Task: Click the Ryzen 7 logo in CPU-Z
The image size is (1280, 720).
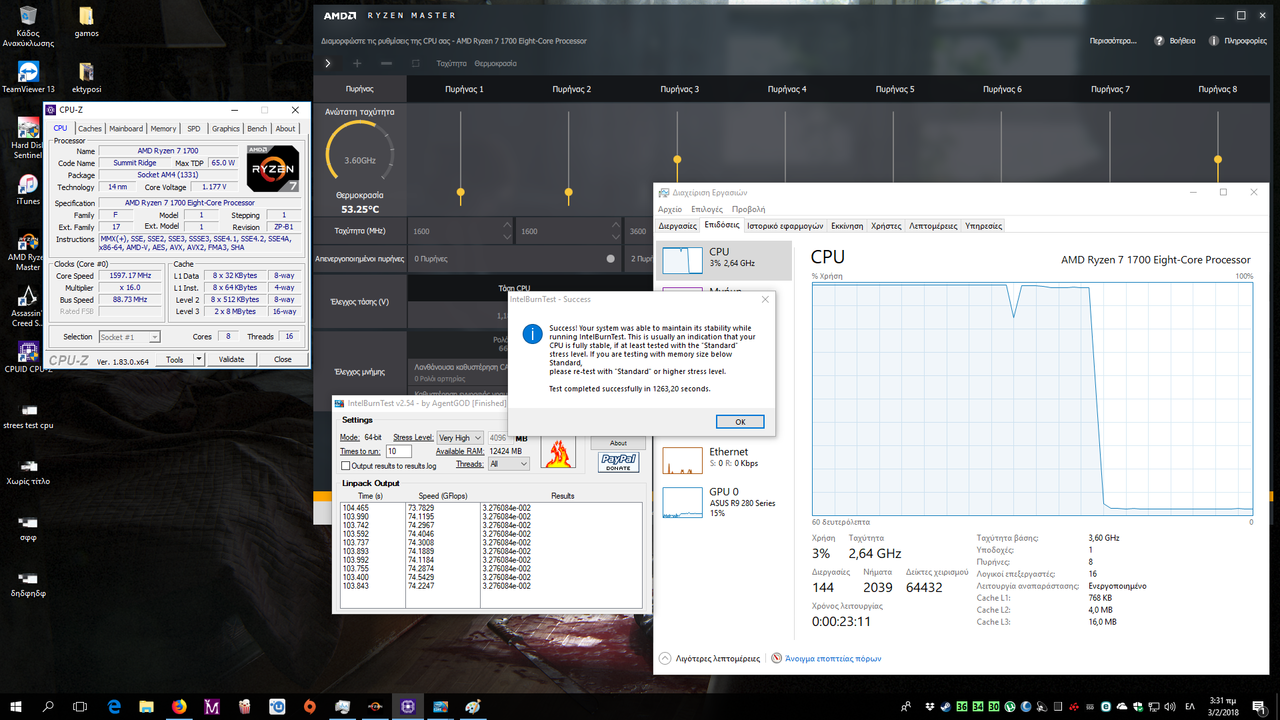Action: click(x=273, y=169)
